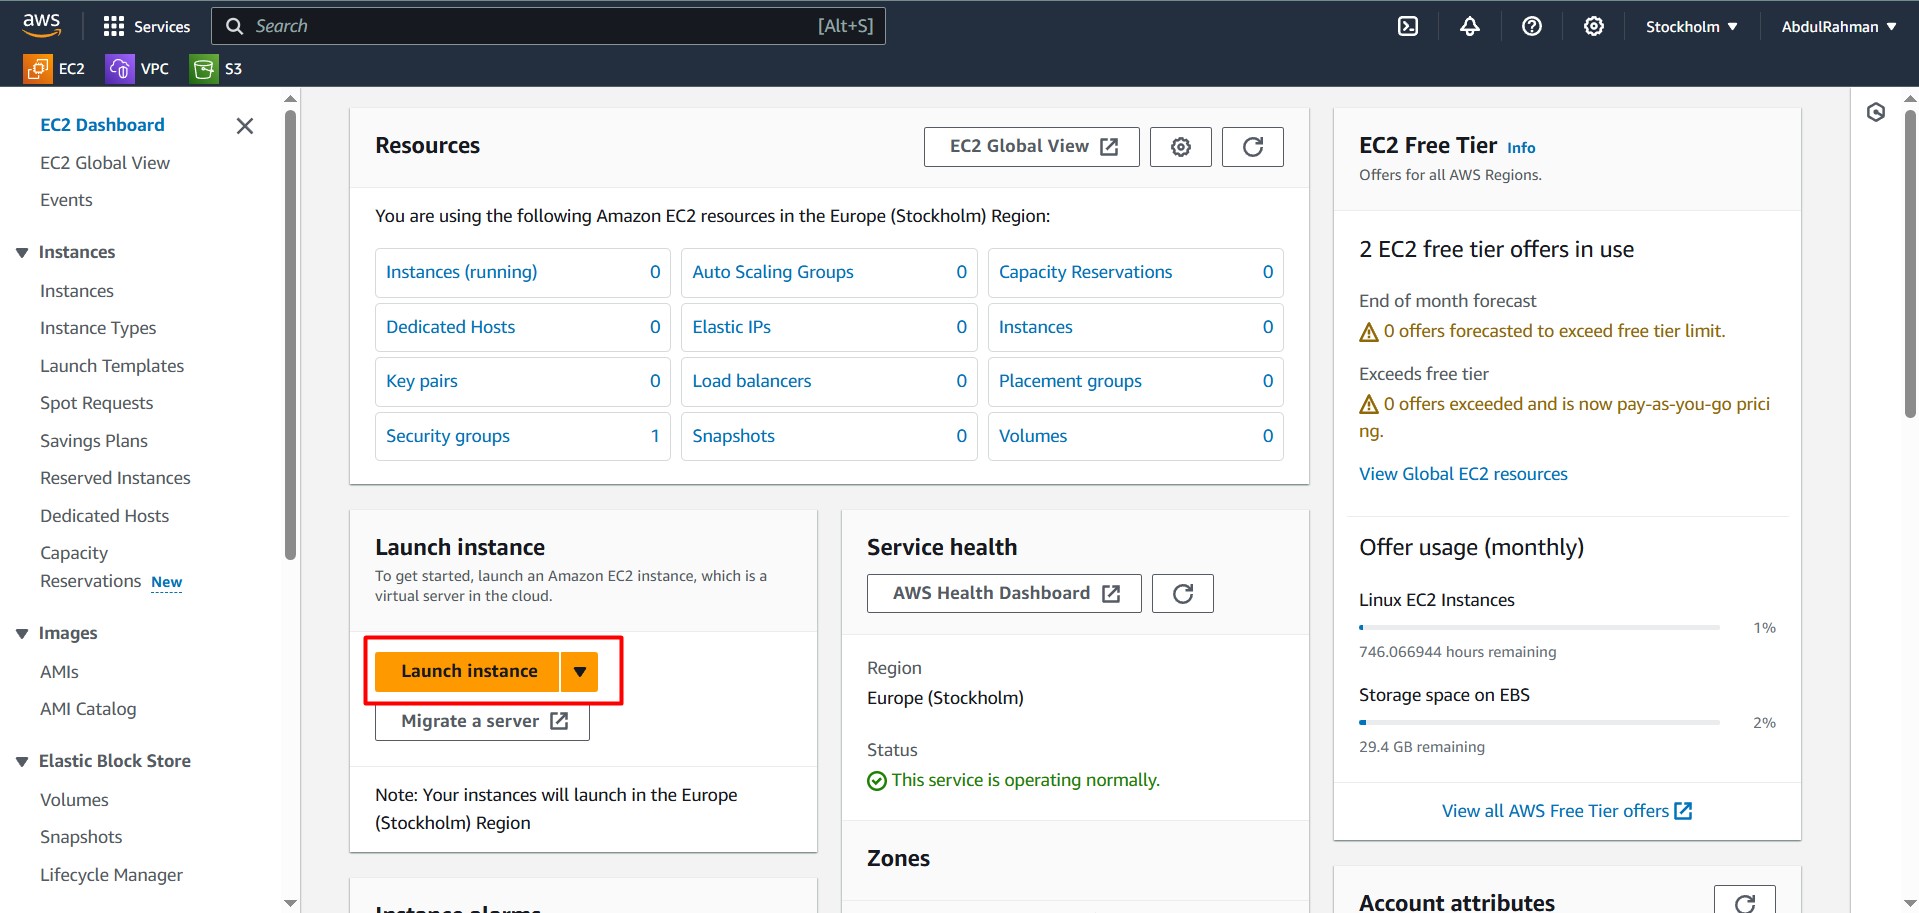1919x913 pixels.
Task: Collapse the Images sidebar section
Action: tap(22, 634)
